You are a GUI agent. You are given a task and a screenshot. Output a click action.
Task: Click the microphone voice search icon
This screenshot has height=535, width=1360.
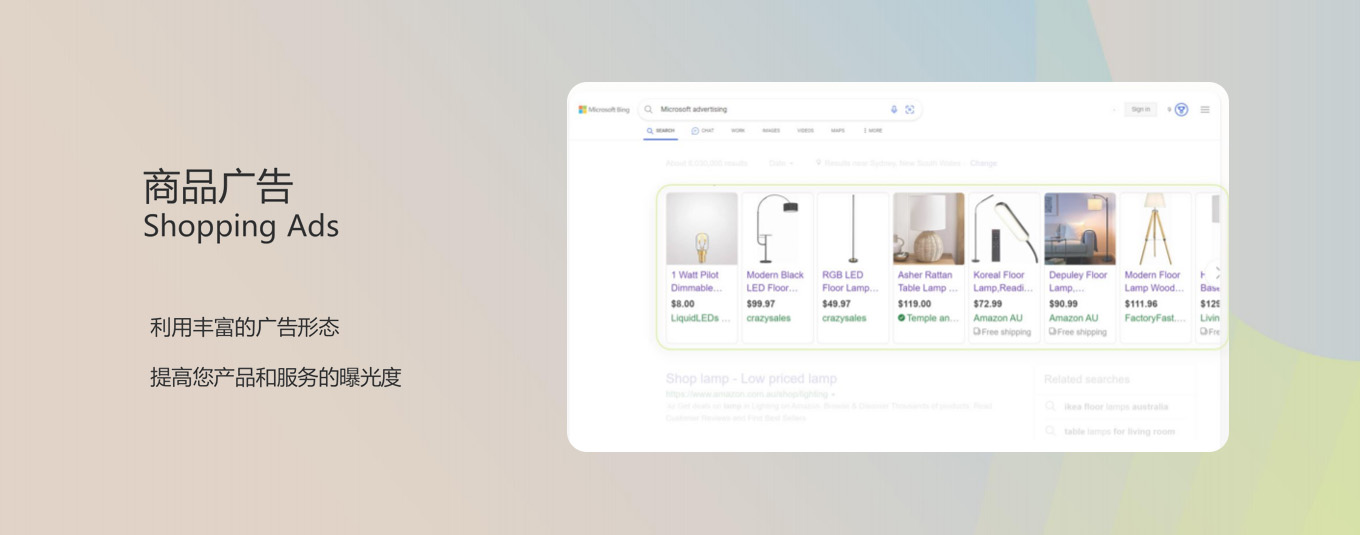click(894, 110)
